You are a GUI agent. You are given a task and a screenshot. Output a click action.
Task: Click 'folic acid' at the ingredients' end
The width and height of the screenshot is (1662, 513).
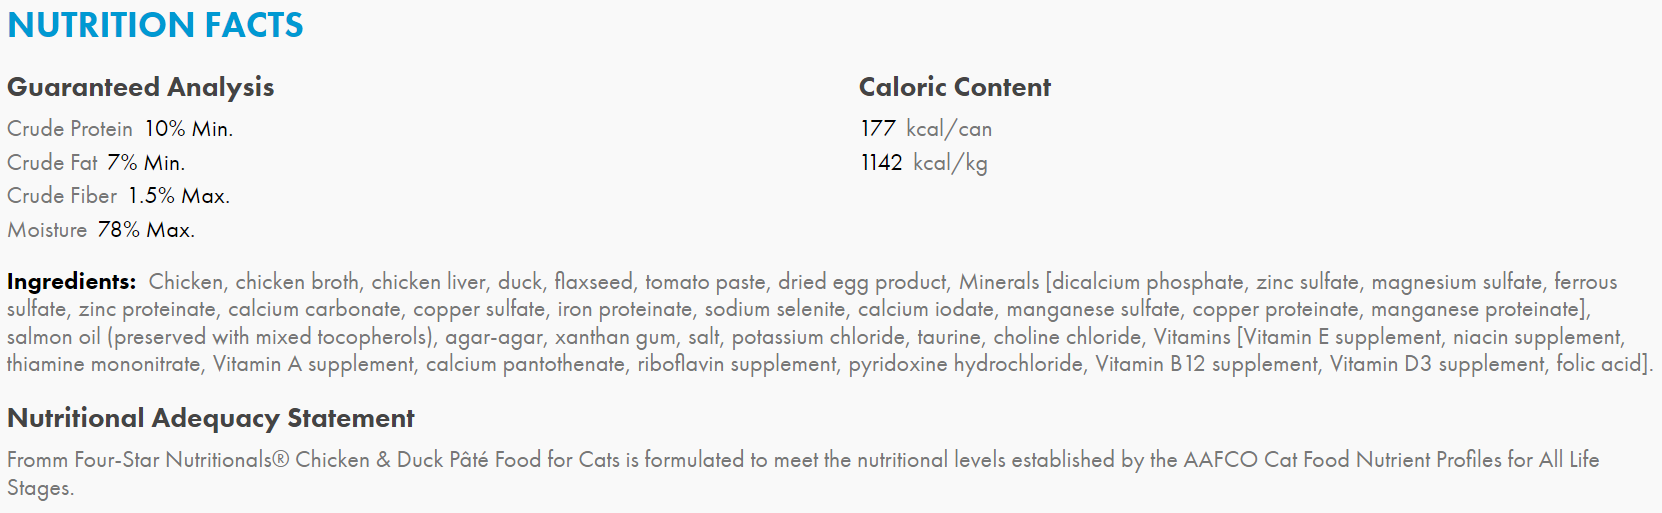click(1598, 364)
